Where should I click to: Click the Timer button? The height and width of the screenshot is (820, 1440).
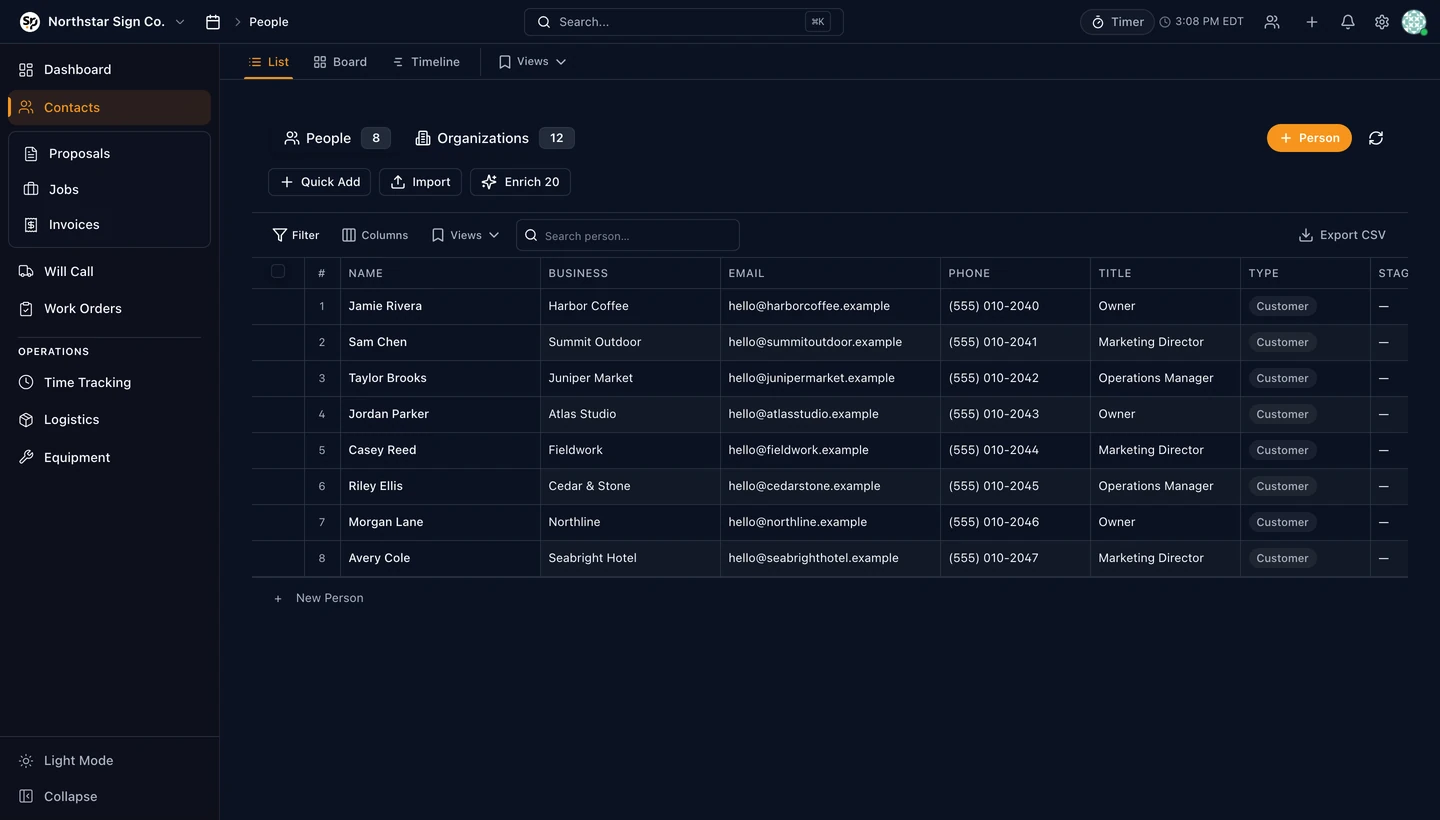[x=1117, y=22]
